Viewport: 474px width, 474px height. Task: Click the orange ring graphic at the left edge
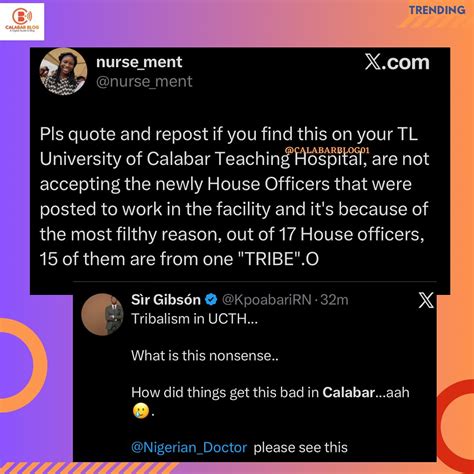click(x=20, y=365)
